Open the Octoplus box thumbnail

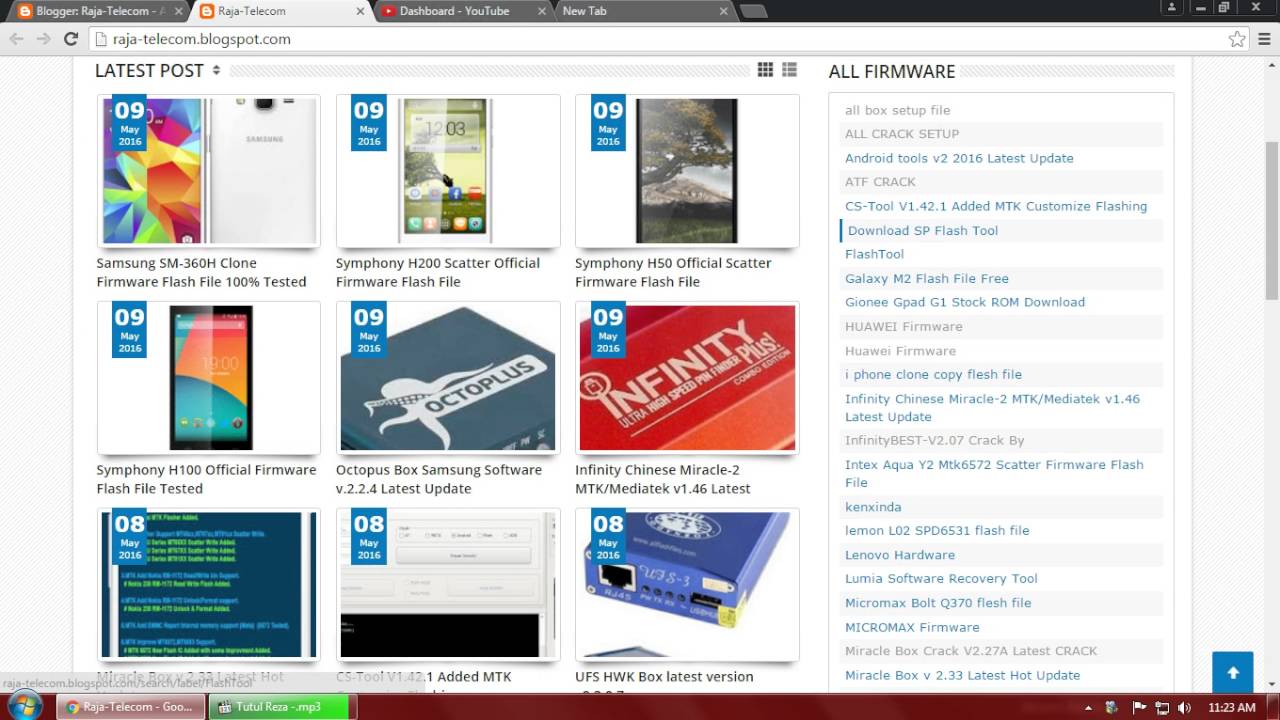click(448, 377)
